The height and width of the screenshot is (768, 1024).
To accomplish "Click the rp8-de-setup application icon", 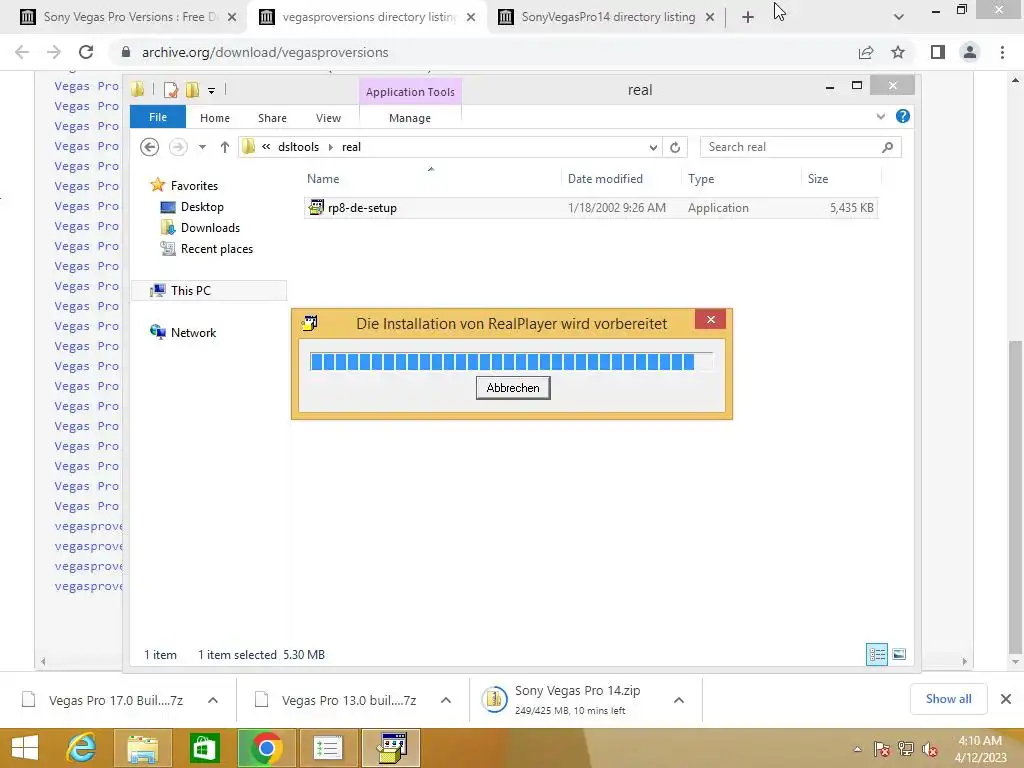I will 316,208.
